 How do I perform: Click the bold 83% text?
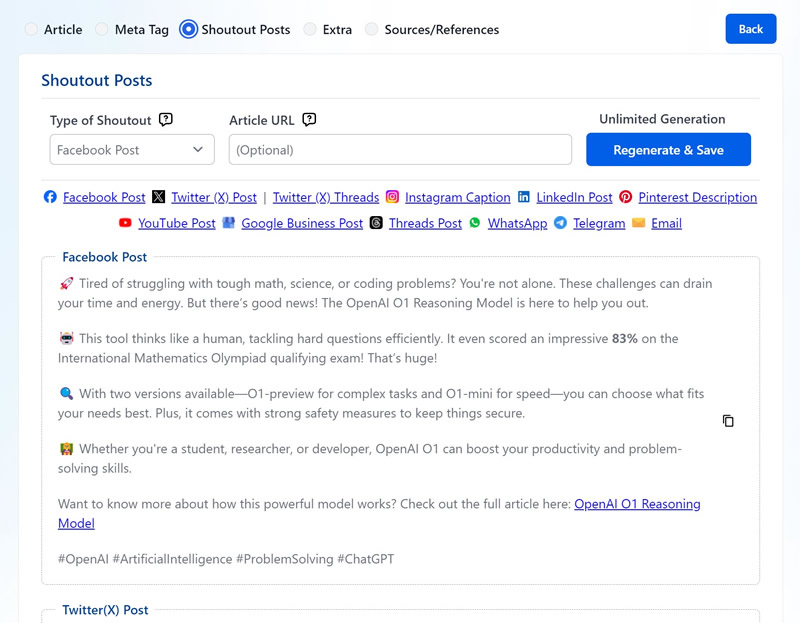pyautogui.click(x=624, y=339)
